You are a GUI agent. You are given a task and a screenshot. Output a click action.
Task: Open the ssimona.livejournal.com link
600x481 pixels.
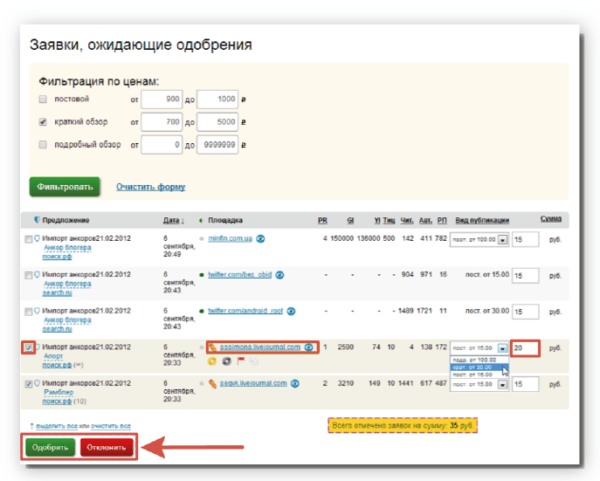260,347
